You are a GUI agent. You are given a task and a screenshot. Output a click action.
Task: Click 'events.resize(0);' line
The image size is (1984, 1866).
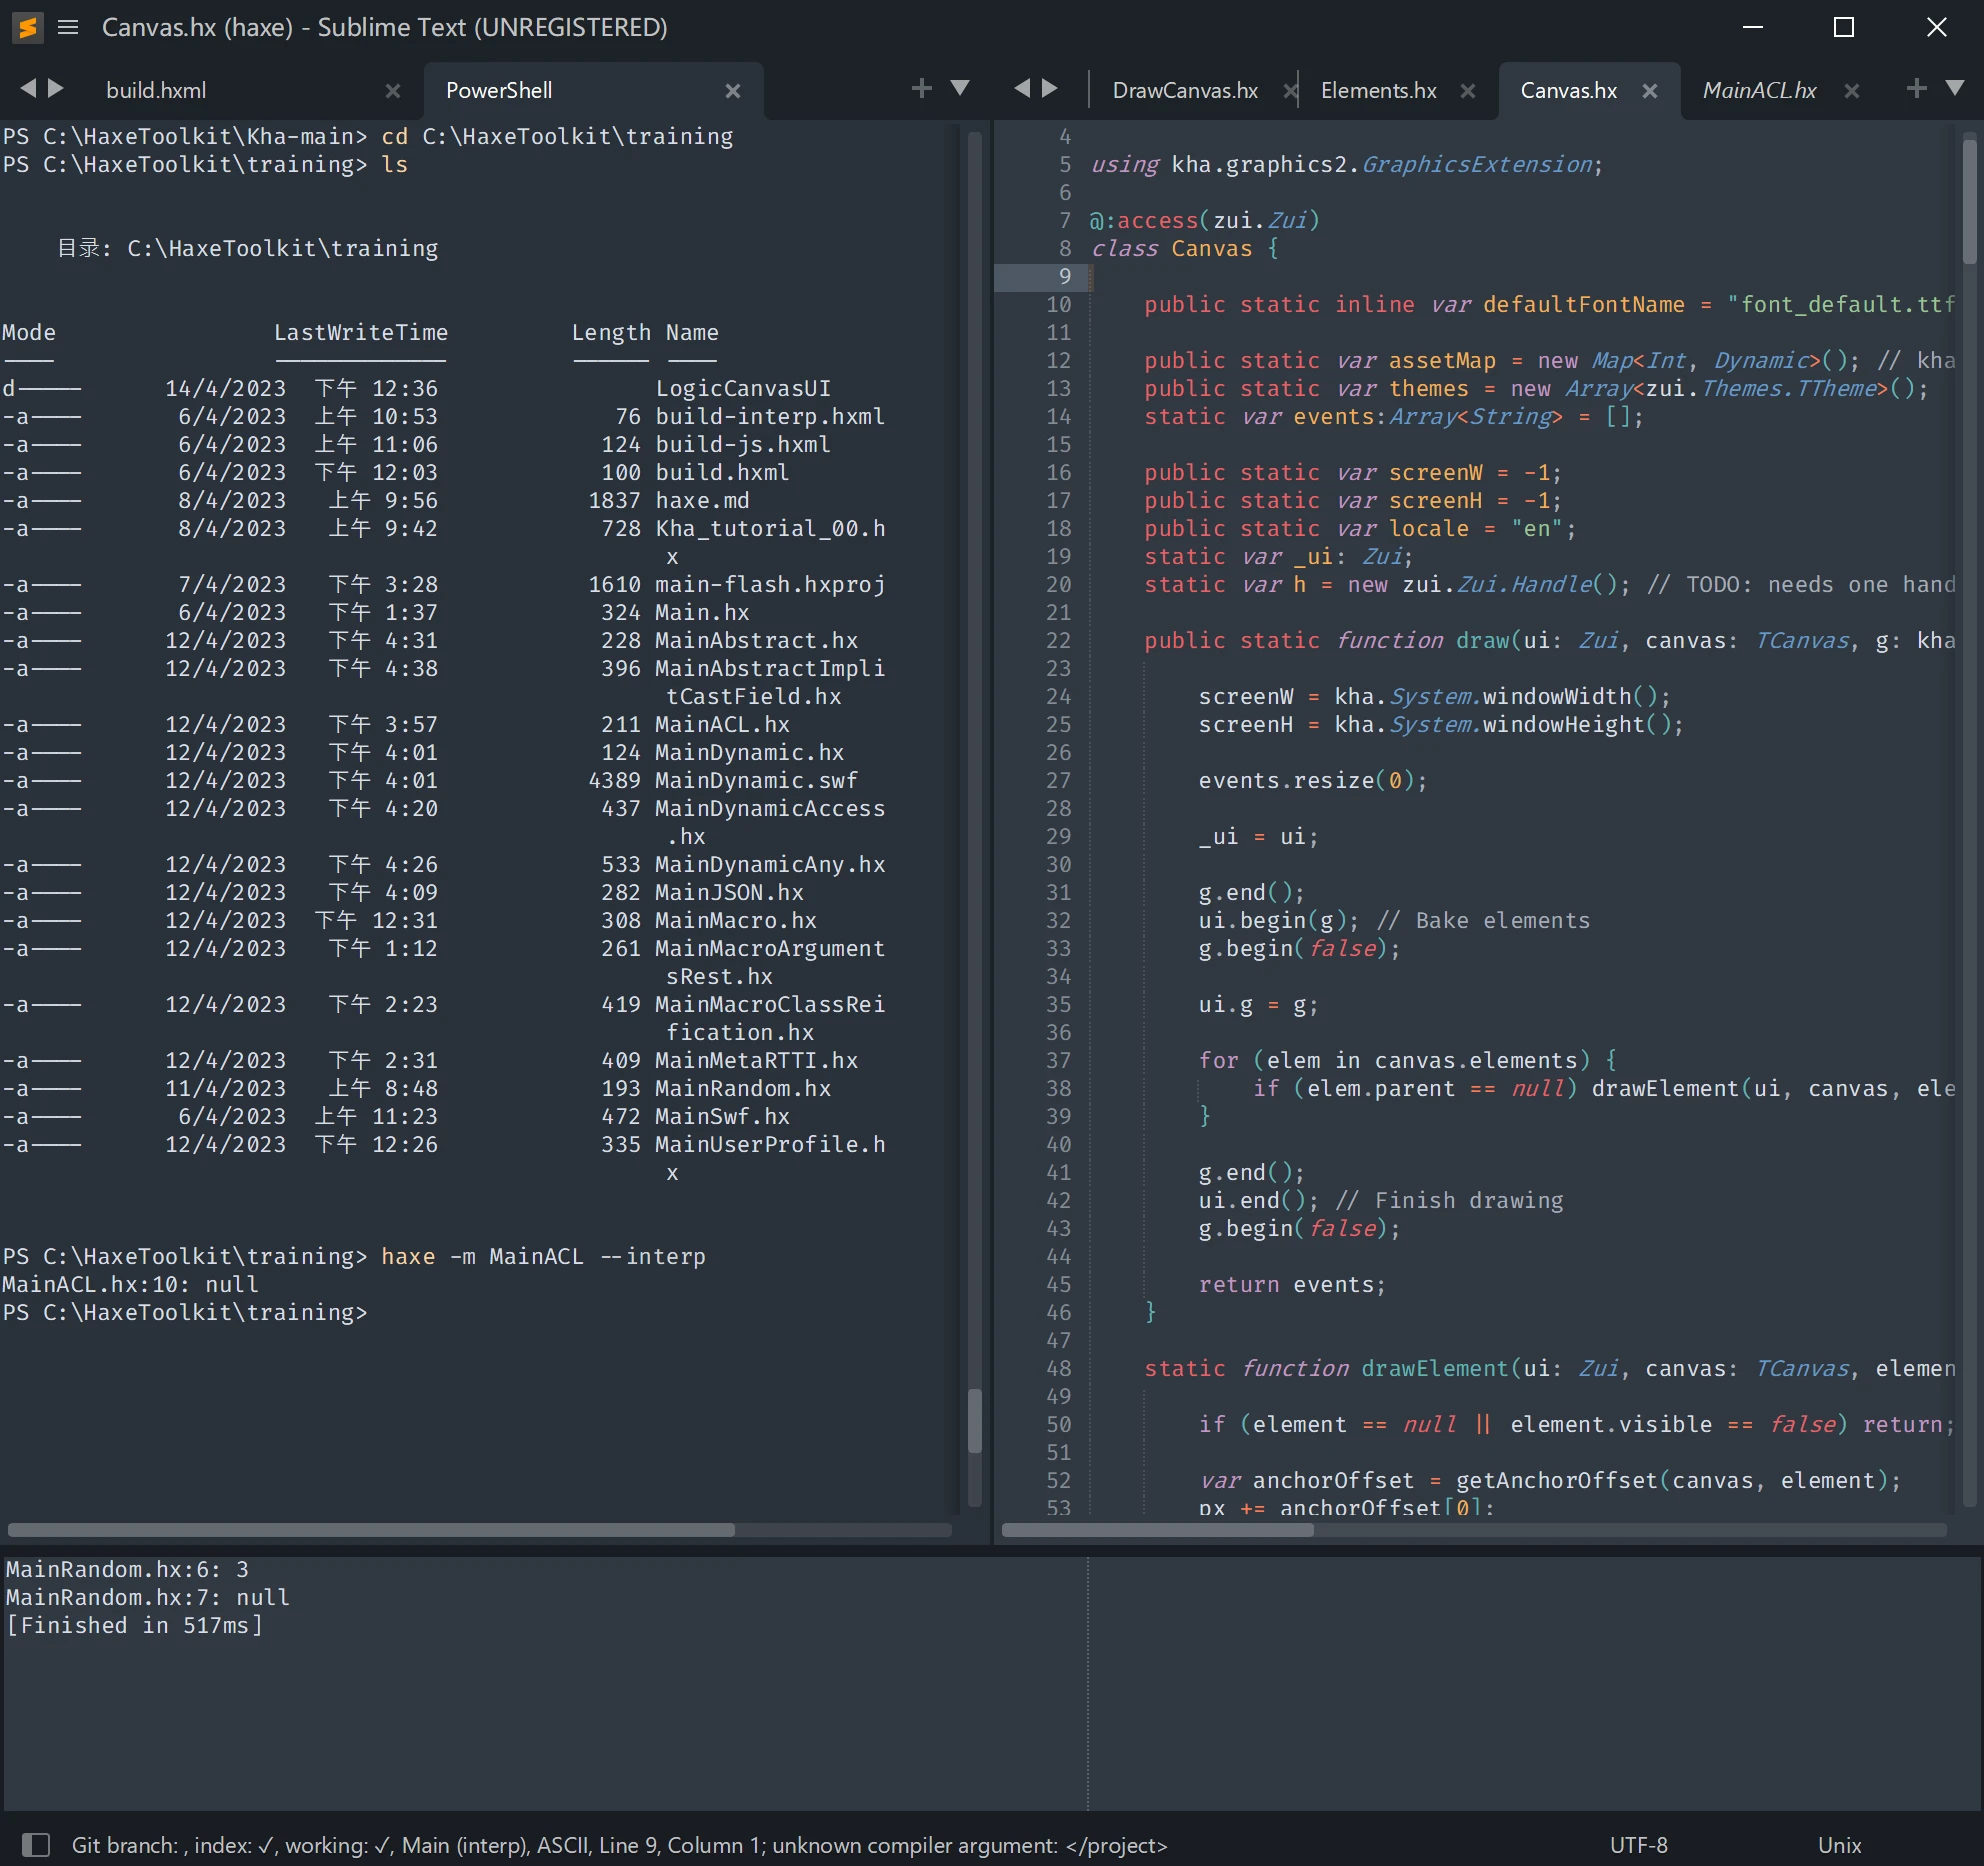pyautogui.click(x=1312, y=780)
